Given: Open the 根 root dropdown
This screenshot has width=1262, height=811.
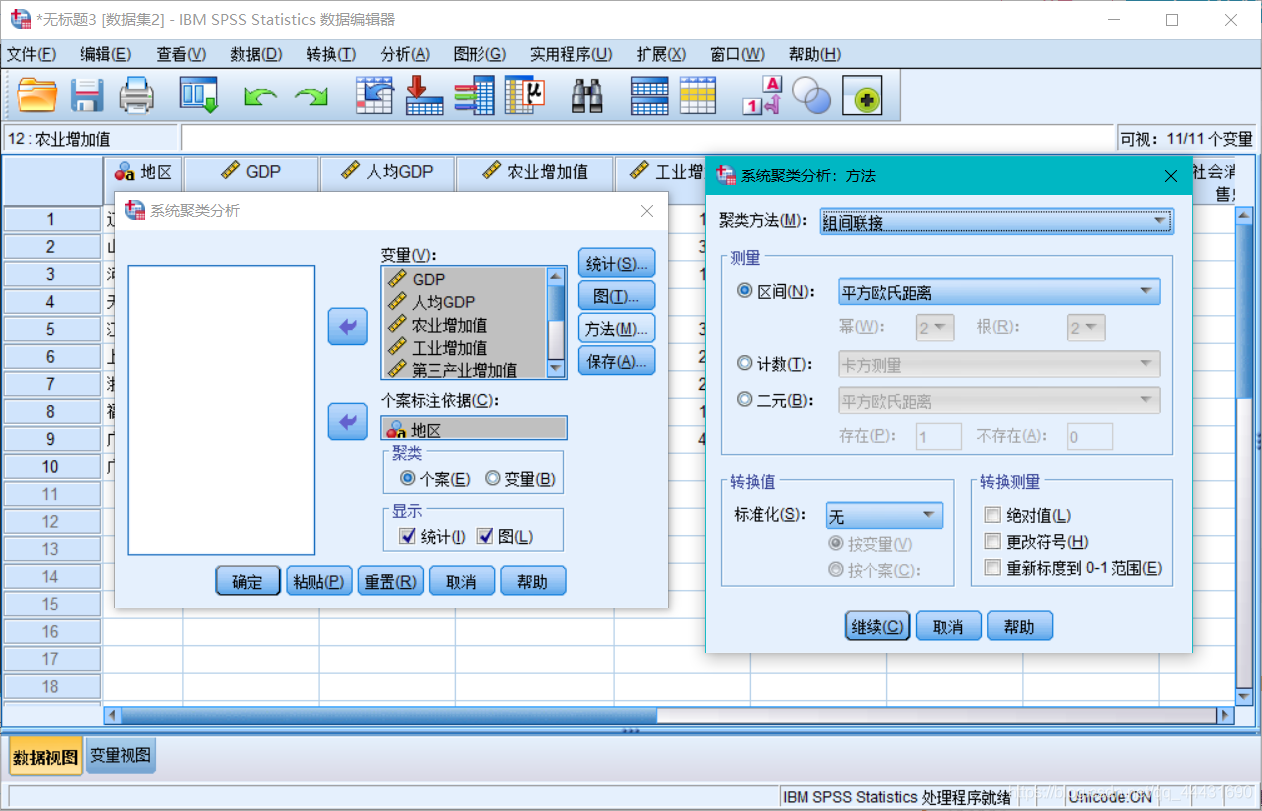Looking at the screenshot, I should coord(1086,327).
